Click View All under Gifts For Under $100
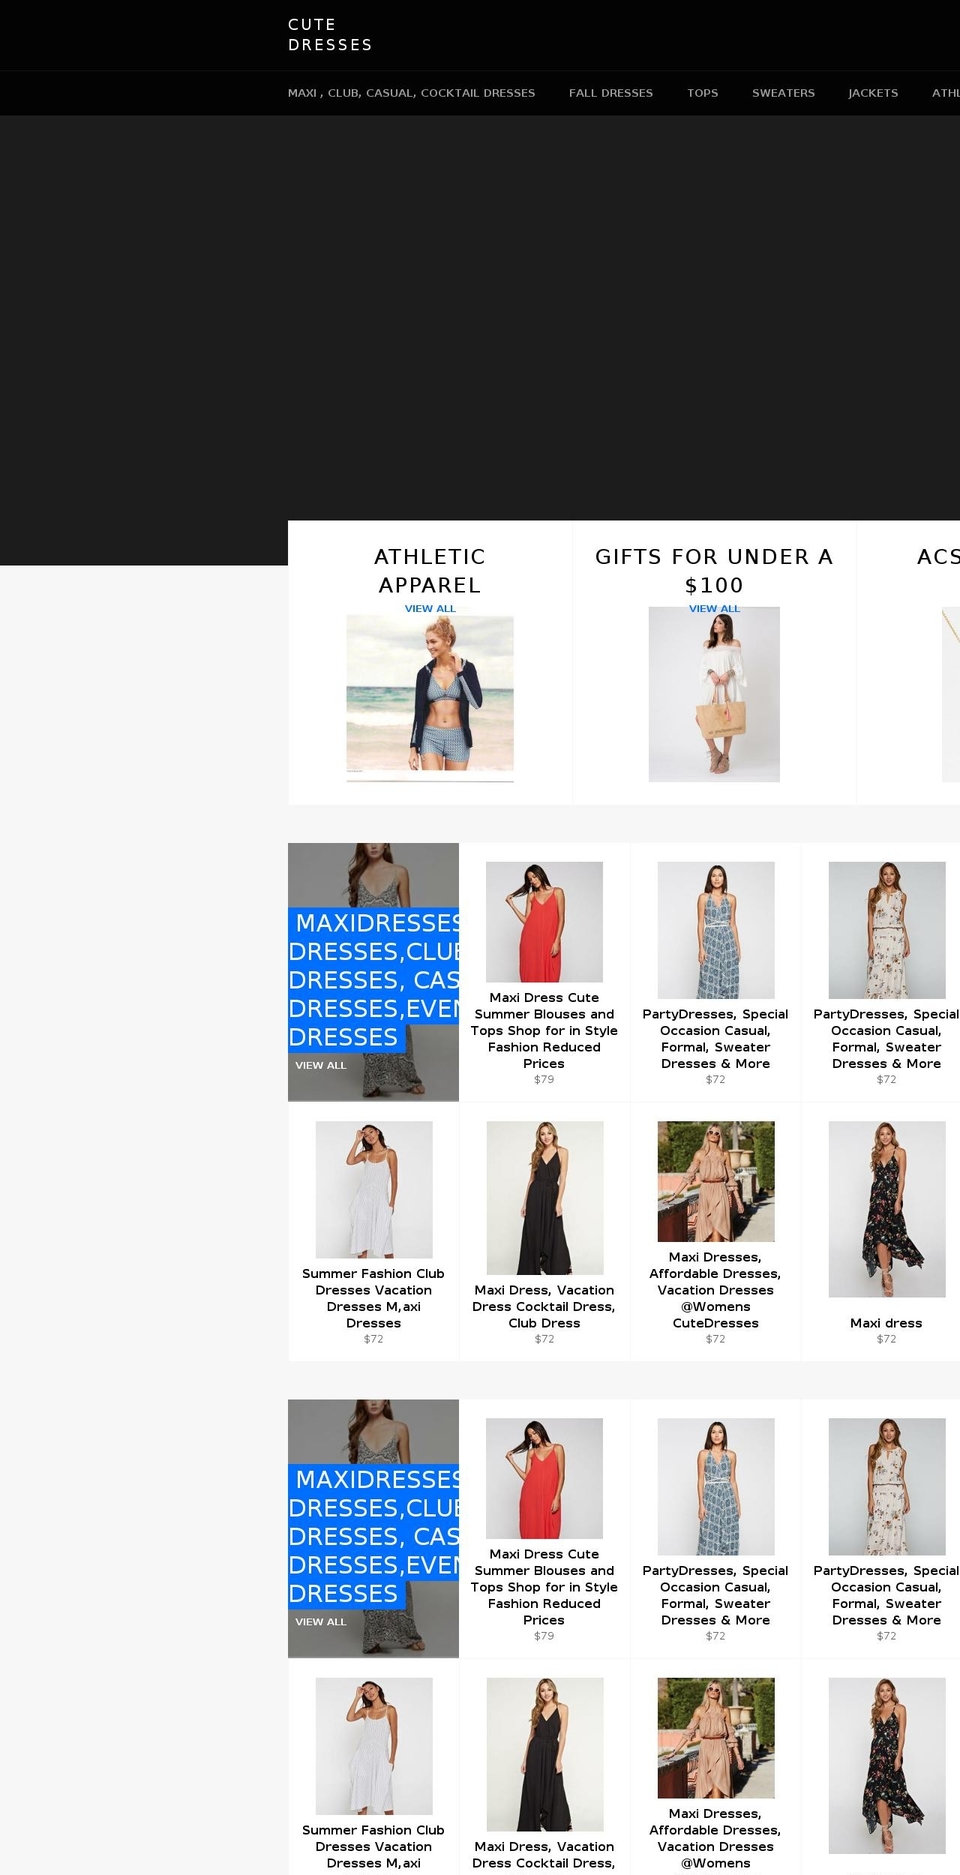 coord(714,608)
